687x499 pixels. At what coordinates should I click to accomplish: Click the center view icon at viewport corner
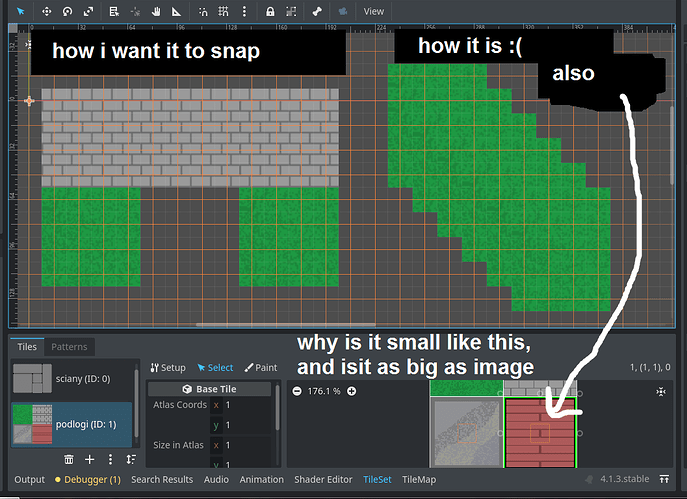tap(28, 45)
